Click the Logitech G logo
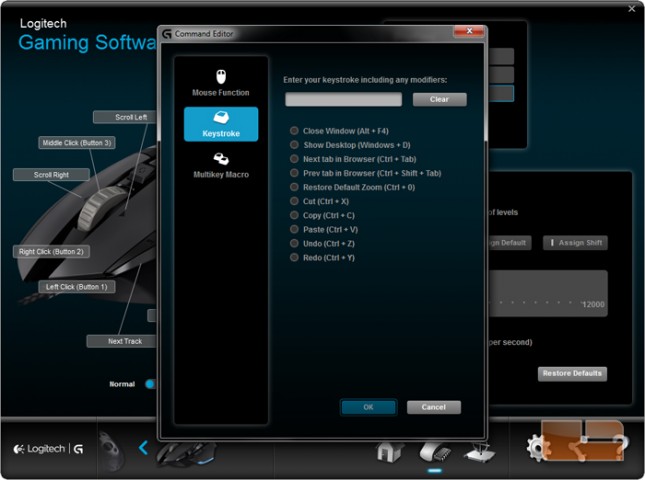 coord(49,449)
